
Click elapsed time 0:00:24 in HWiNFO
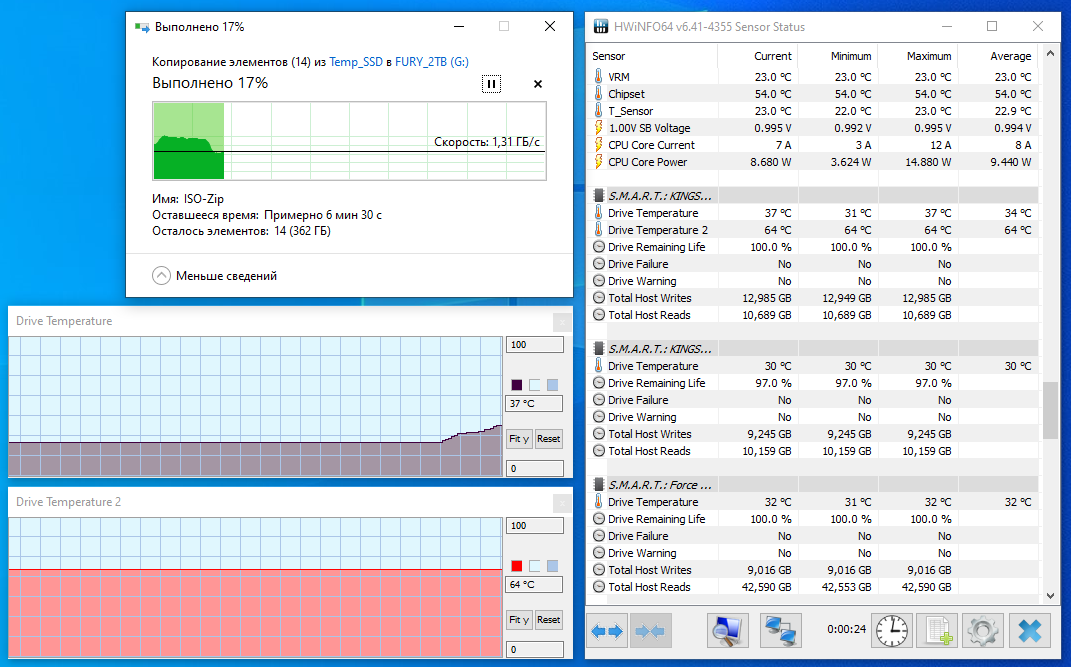tap(846, 629)
